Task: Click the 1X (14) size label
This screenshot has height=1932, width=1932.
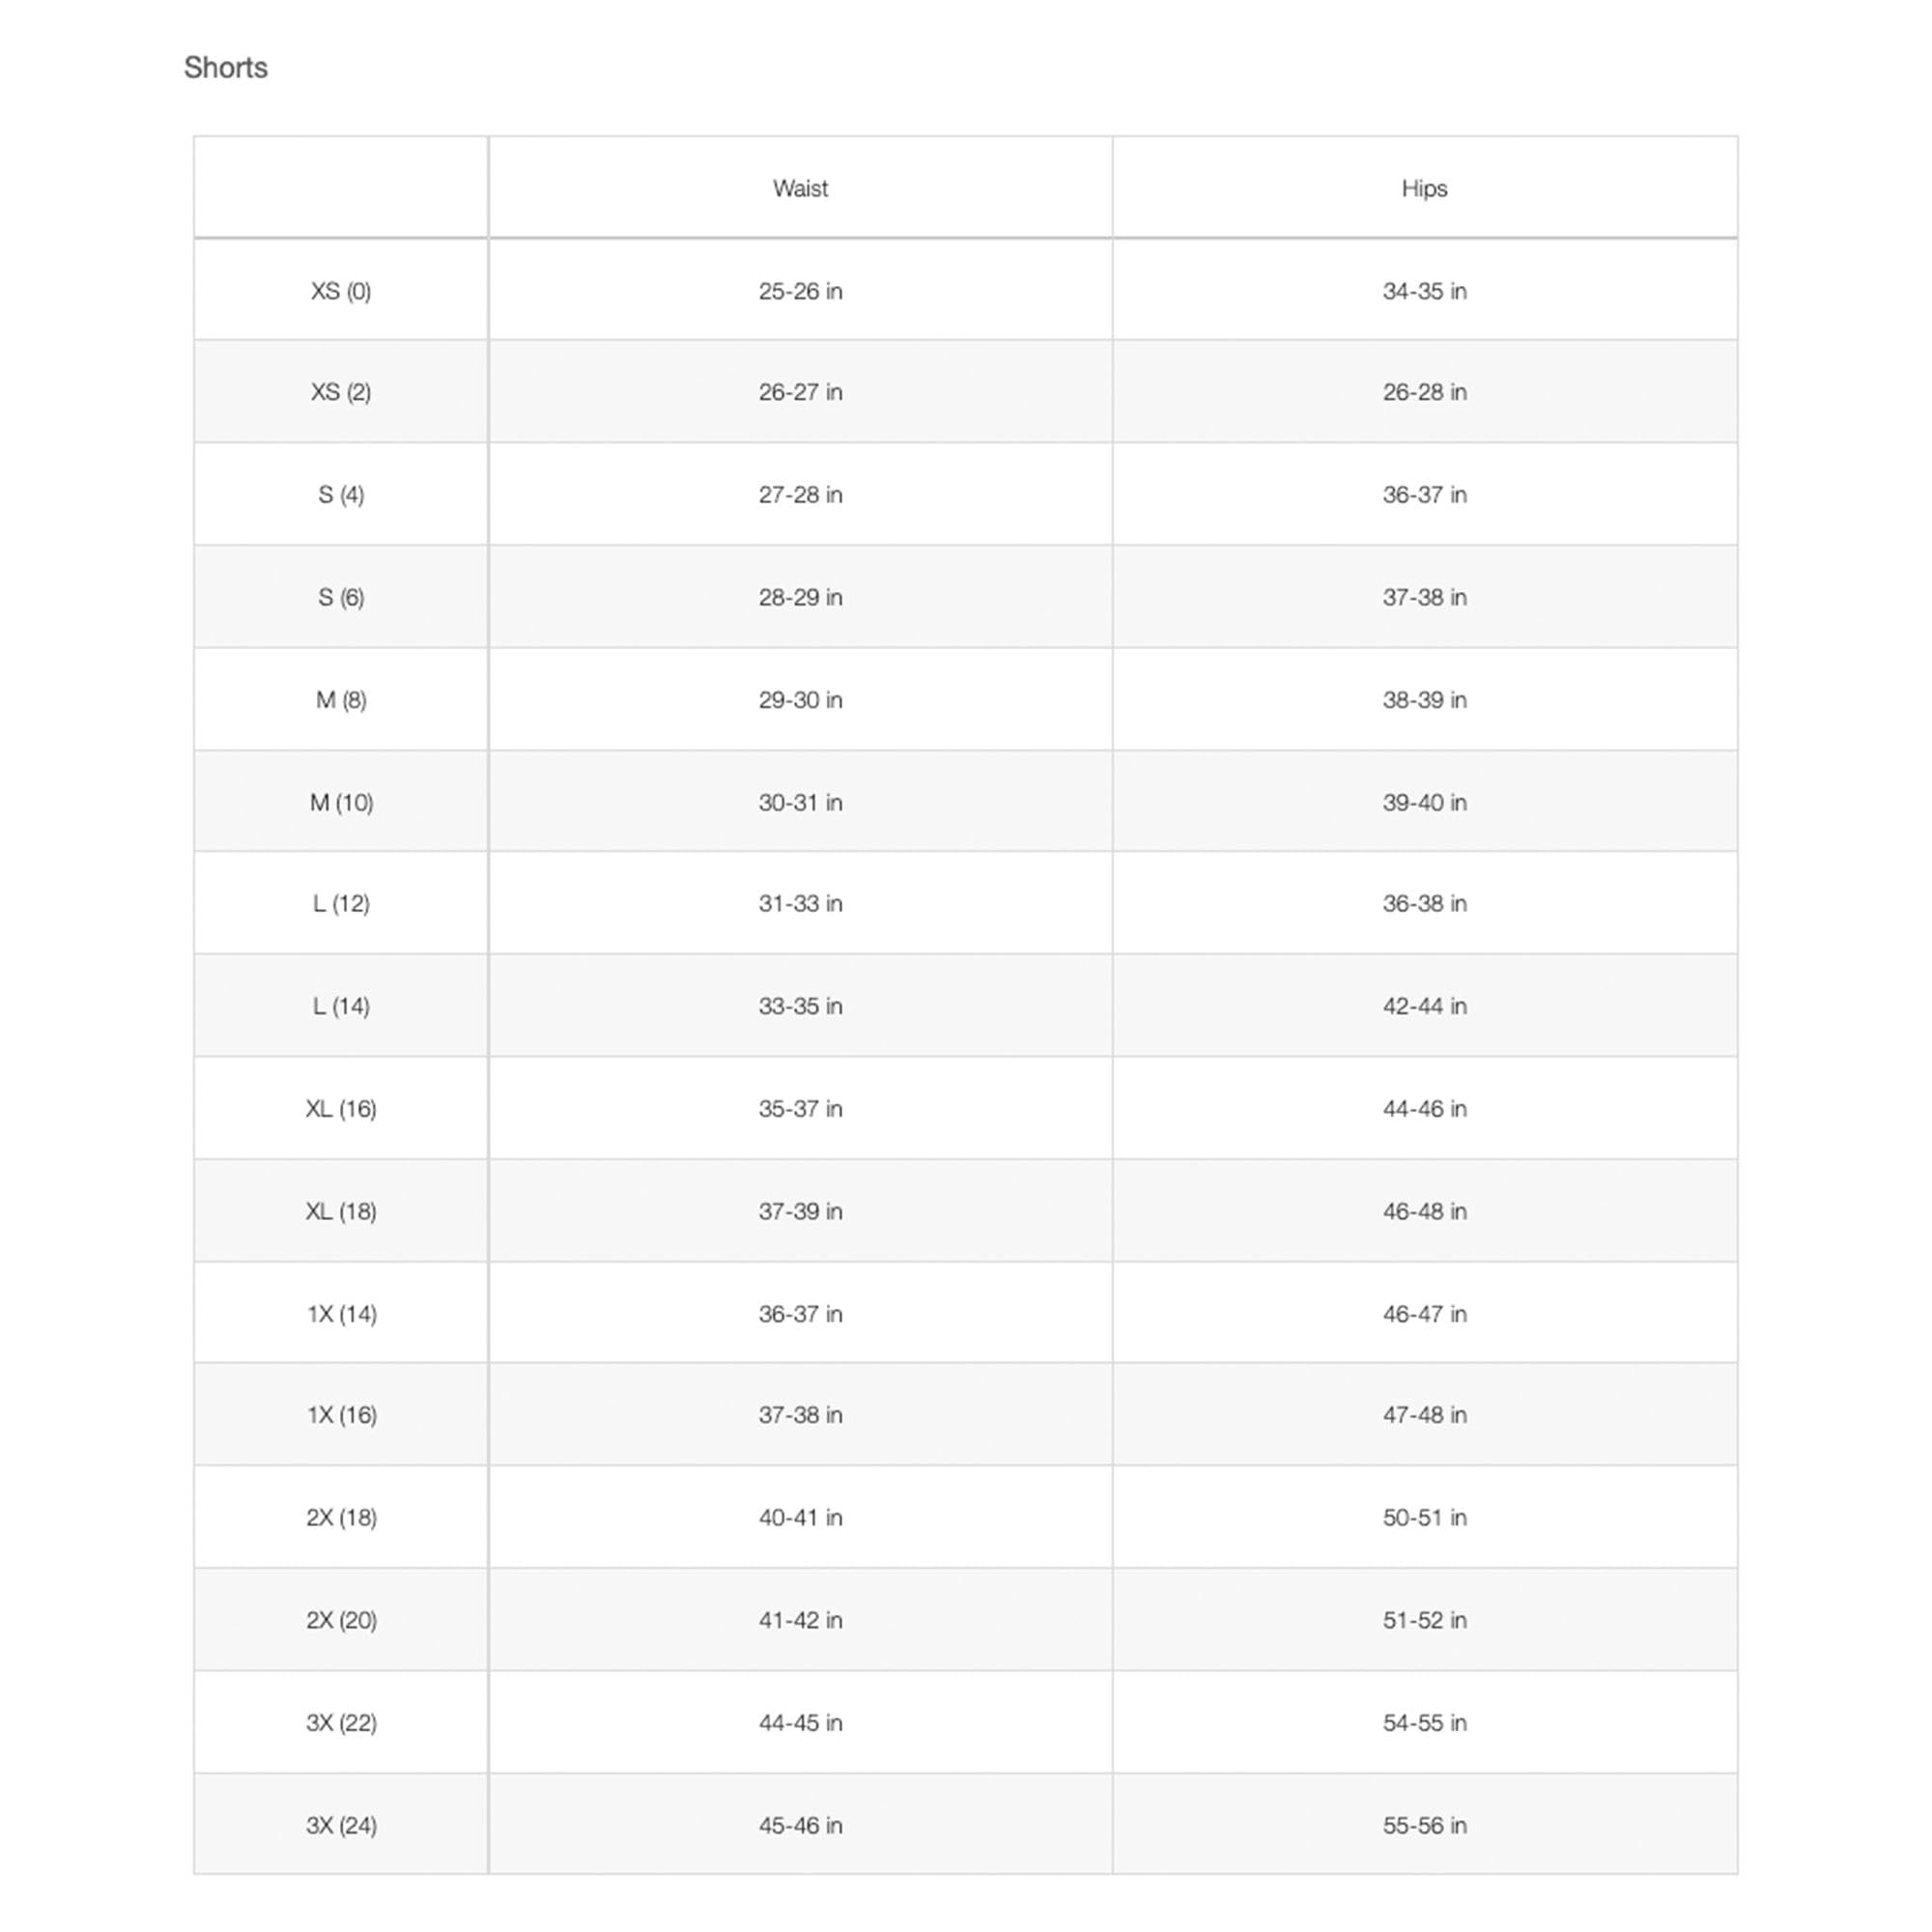Action: coord(341,1314)
